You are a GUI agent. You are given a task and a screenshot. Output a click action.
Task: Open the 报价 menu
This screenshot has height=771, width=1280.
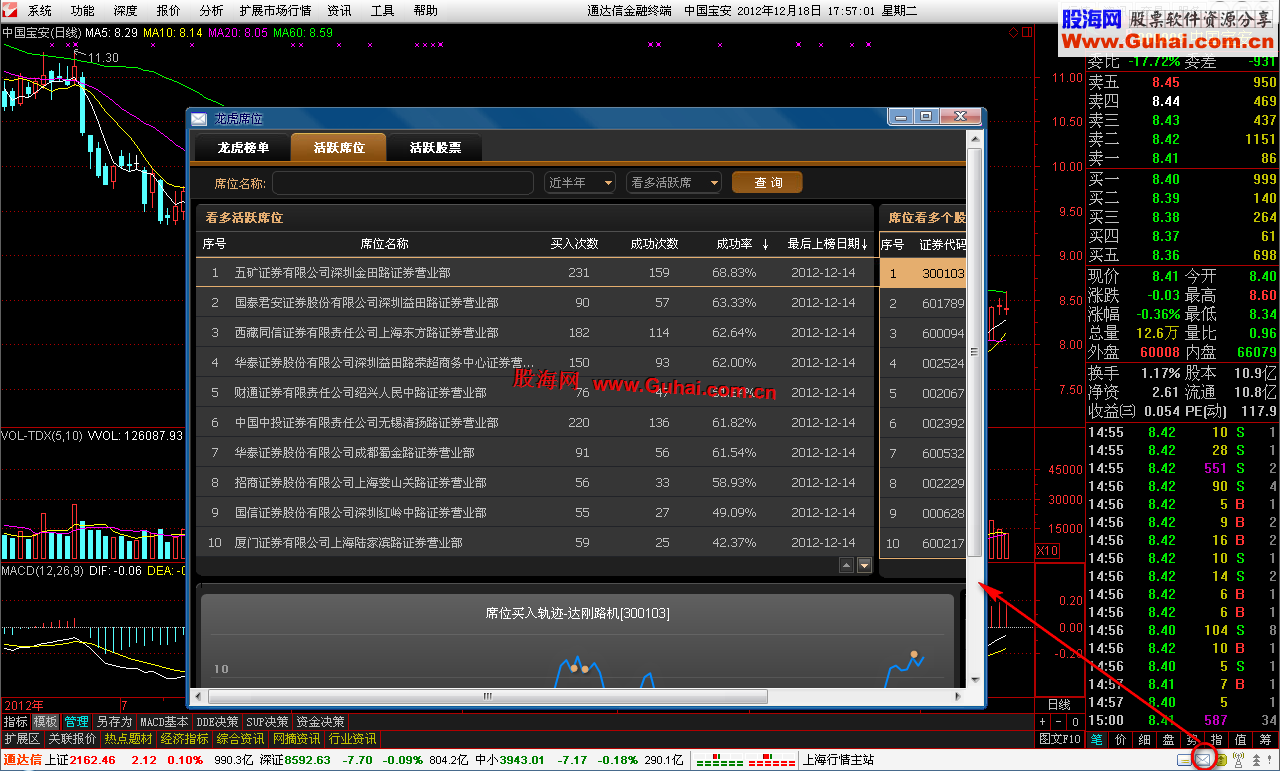[x=169, y=11]
